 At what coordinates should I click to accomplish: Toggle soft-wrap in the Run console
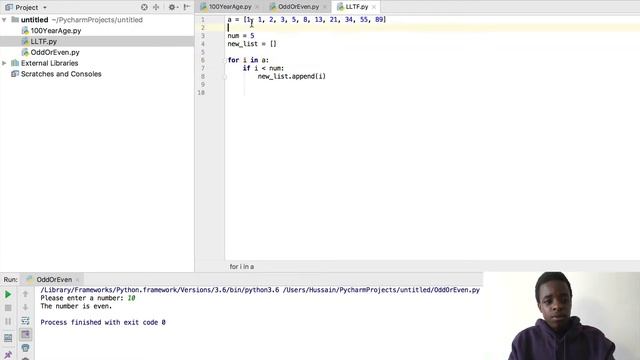pos(25,321)
